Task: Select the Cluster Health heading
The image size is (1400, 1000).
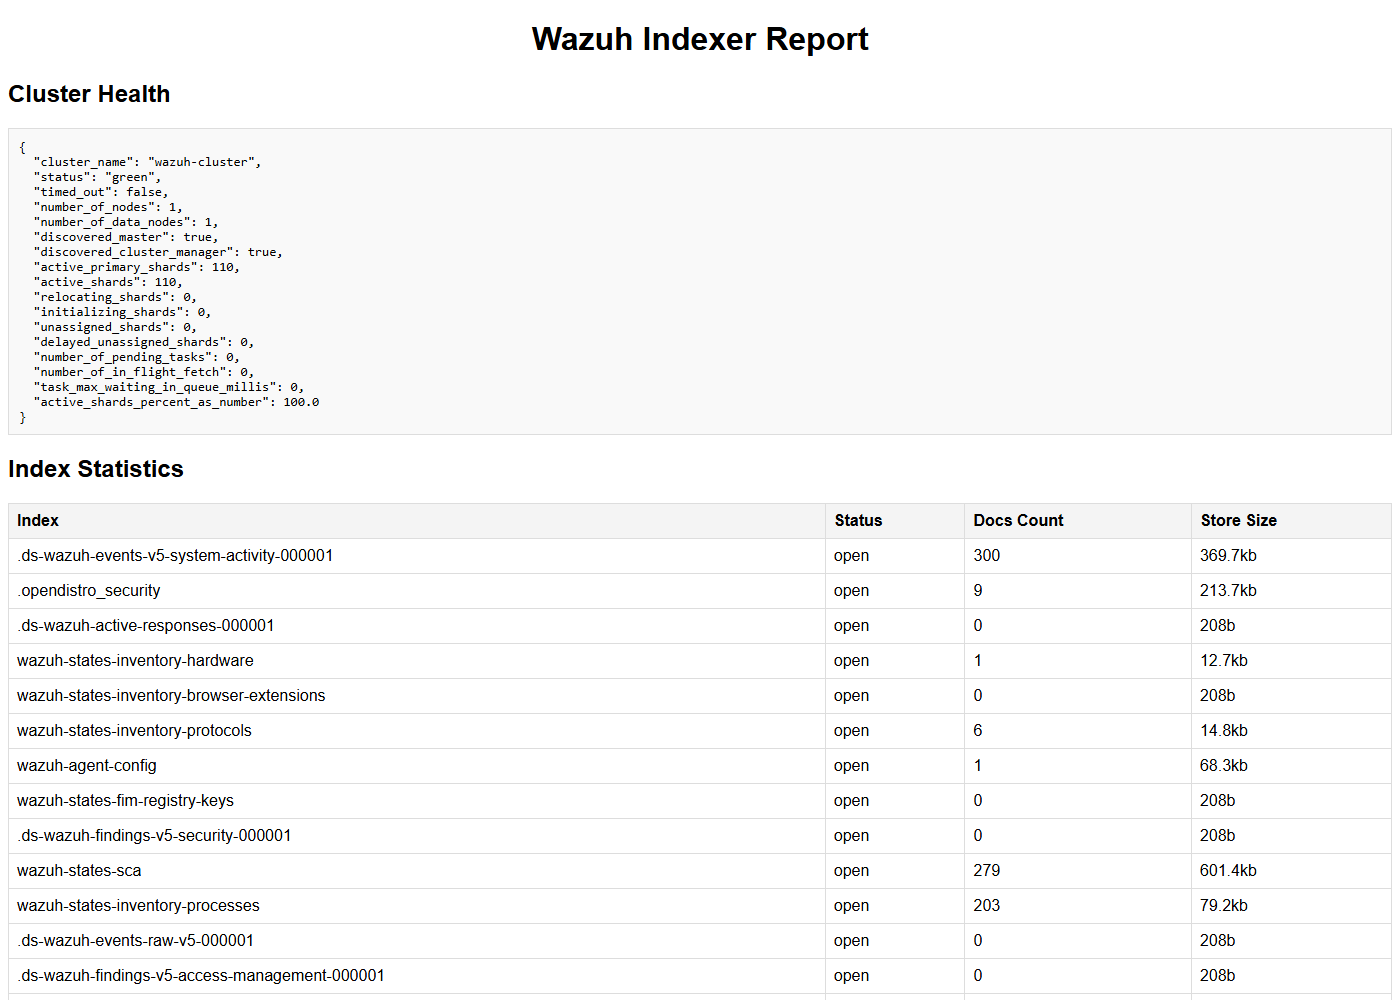Action: point(89,94)
